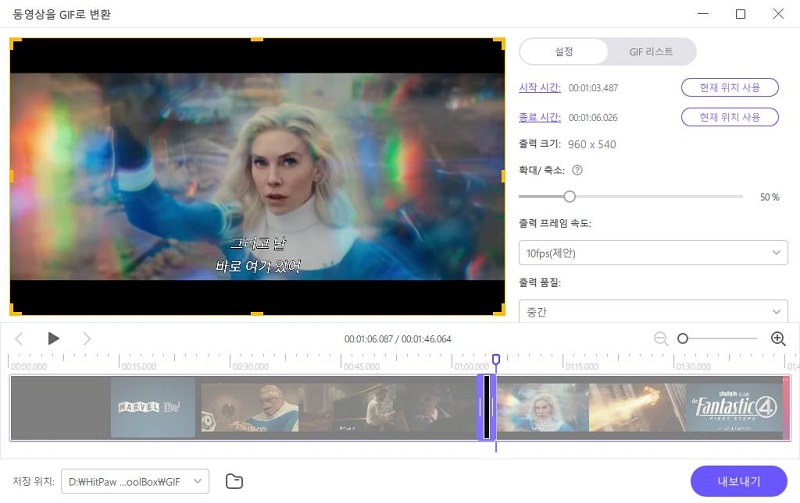Click the 00:15.000 mark on the ruler
800x503 pixels.
(x=139, y=366)
